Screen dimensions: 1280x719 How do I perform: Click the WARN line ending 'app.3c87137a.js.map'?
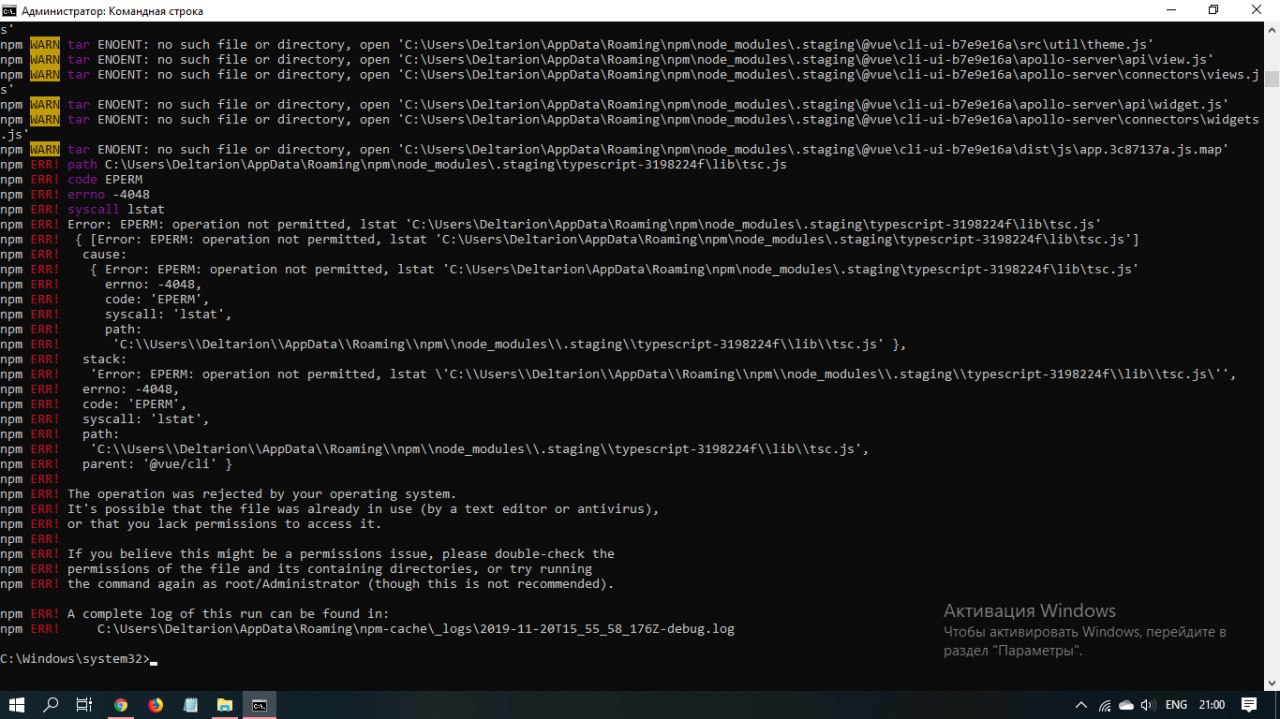tap(614, 149)
